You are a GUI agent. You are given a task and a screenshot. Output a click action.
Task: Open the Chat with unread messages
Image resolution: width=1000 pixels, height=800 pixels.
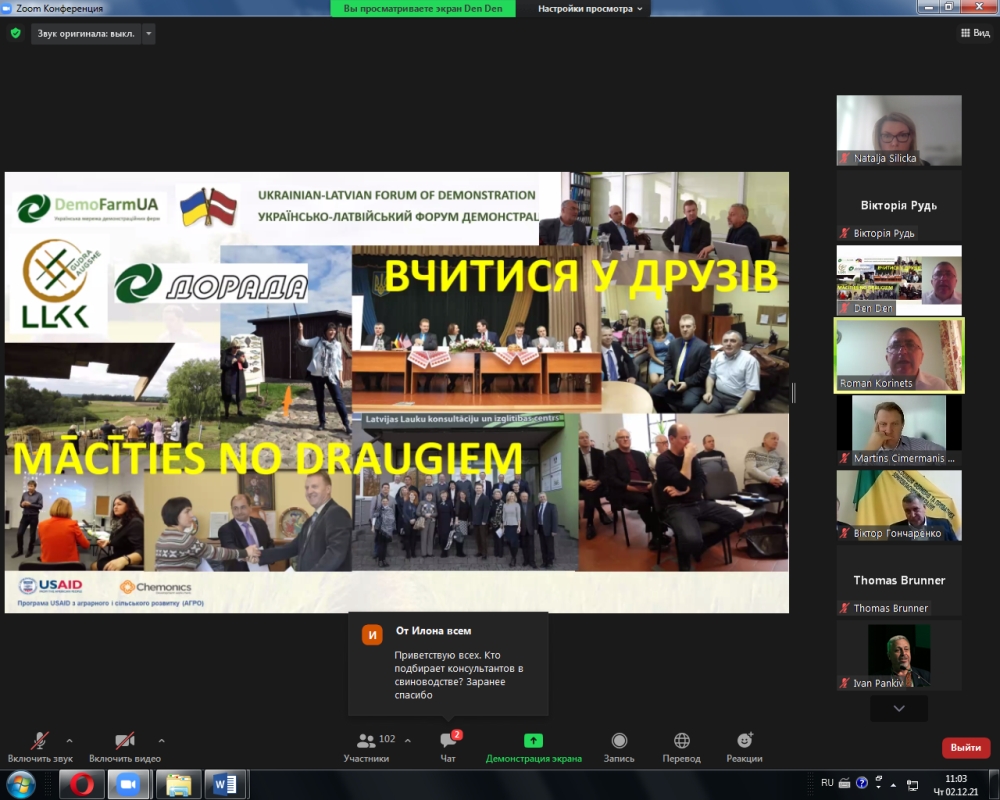(x=448, y=741)
